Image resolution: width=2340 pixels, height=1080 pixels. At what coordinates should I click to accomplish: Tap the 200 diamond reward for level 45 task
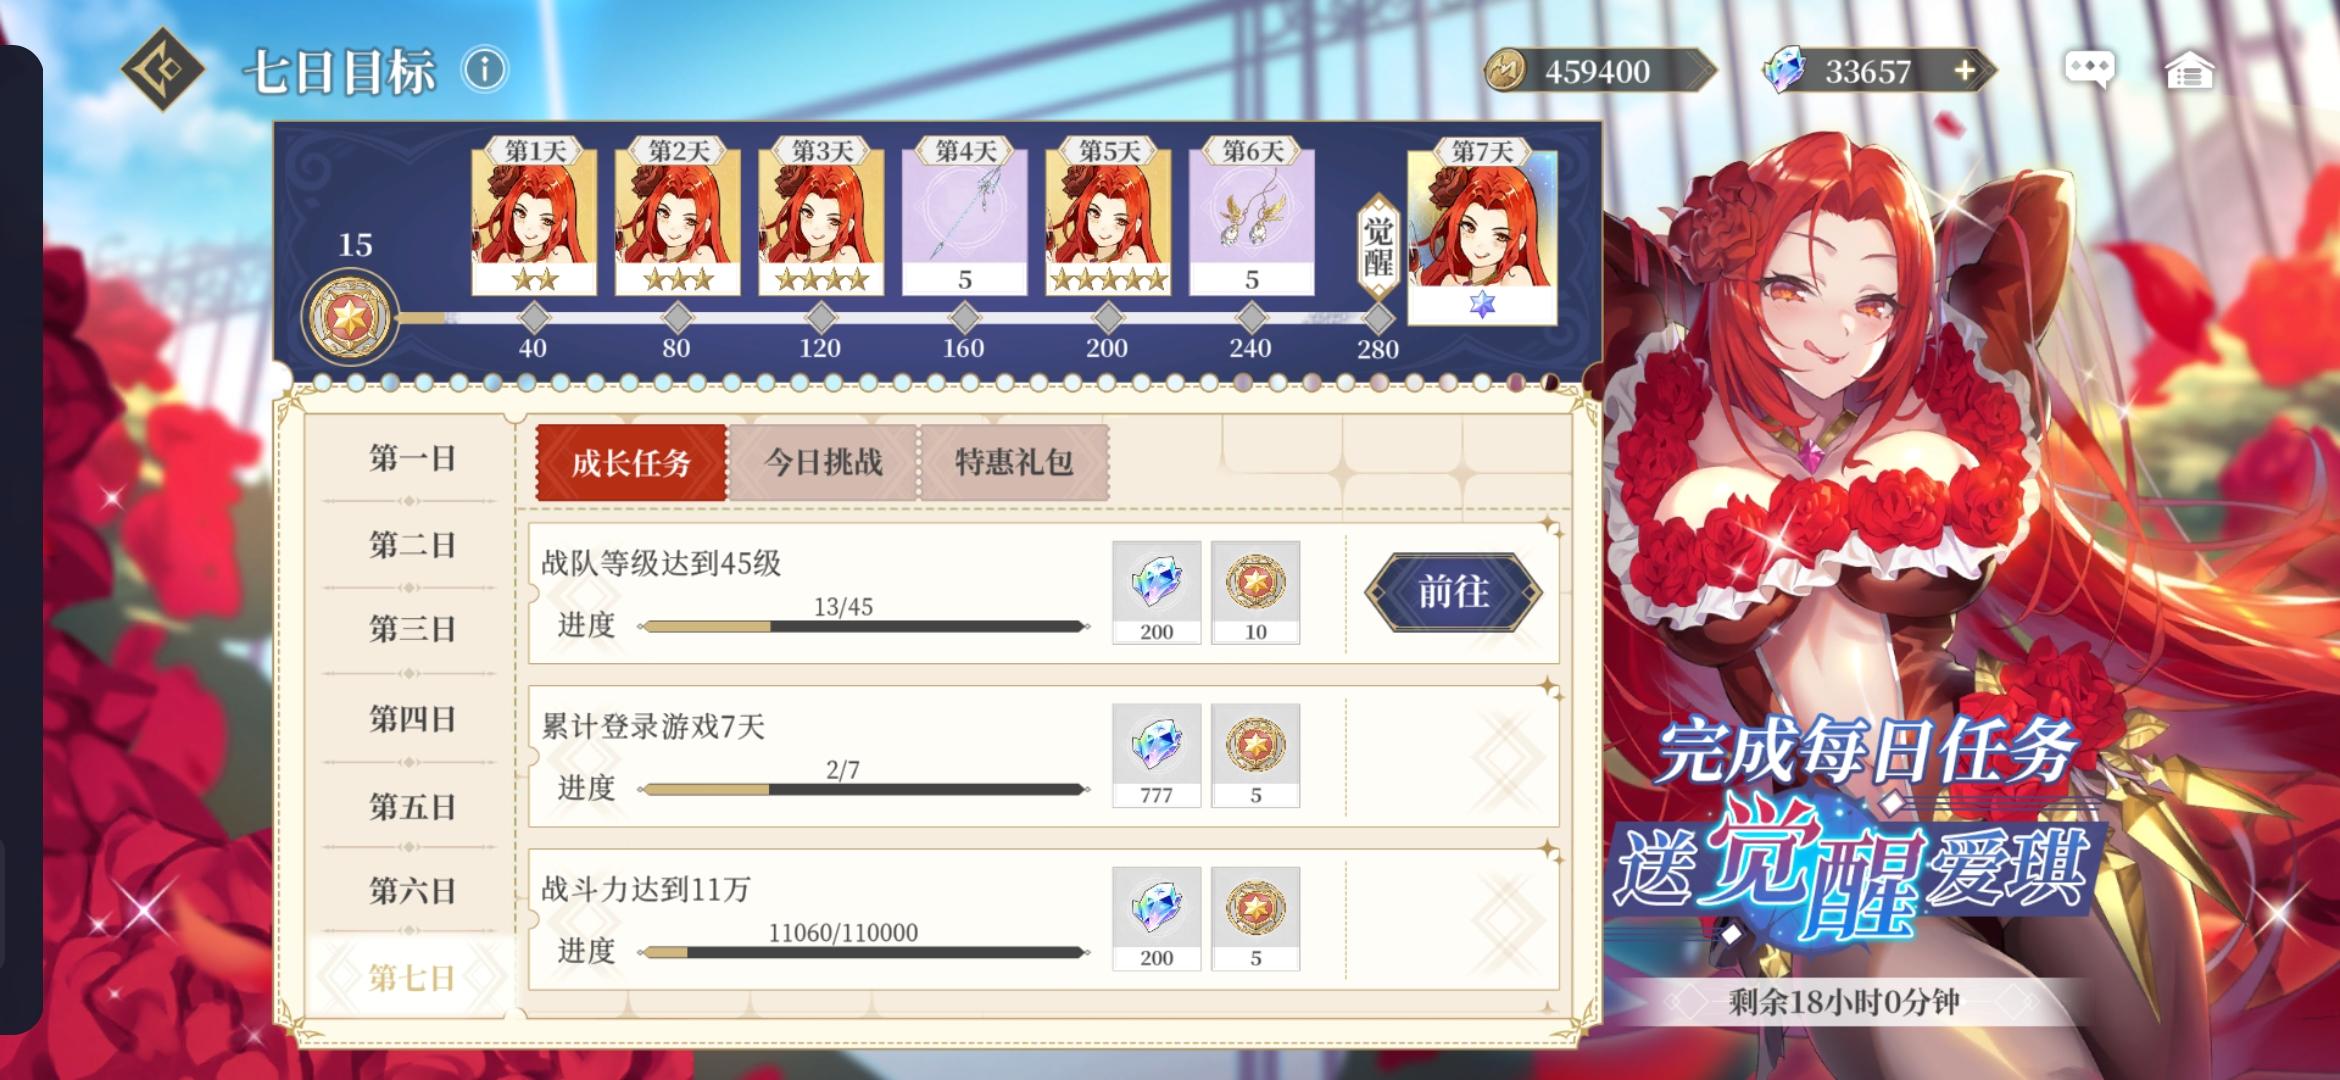1156,592
